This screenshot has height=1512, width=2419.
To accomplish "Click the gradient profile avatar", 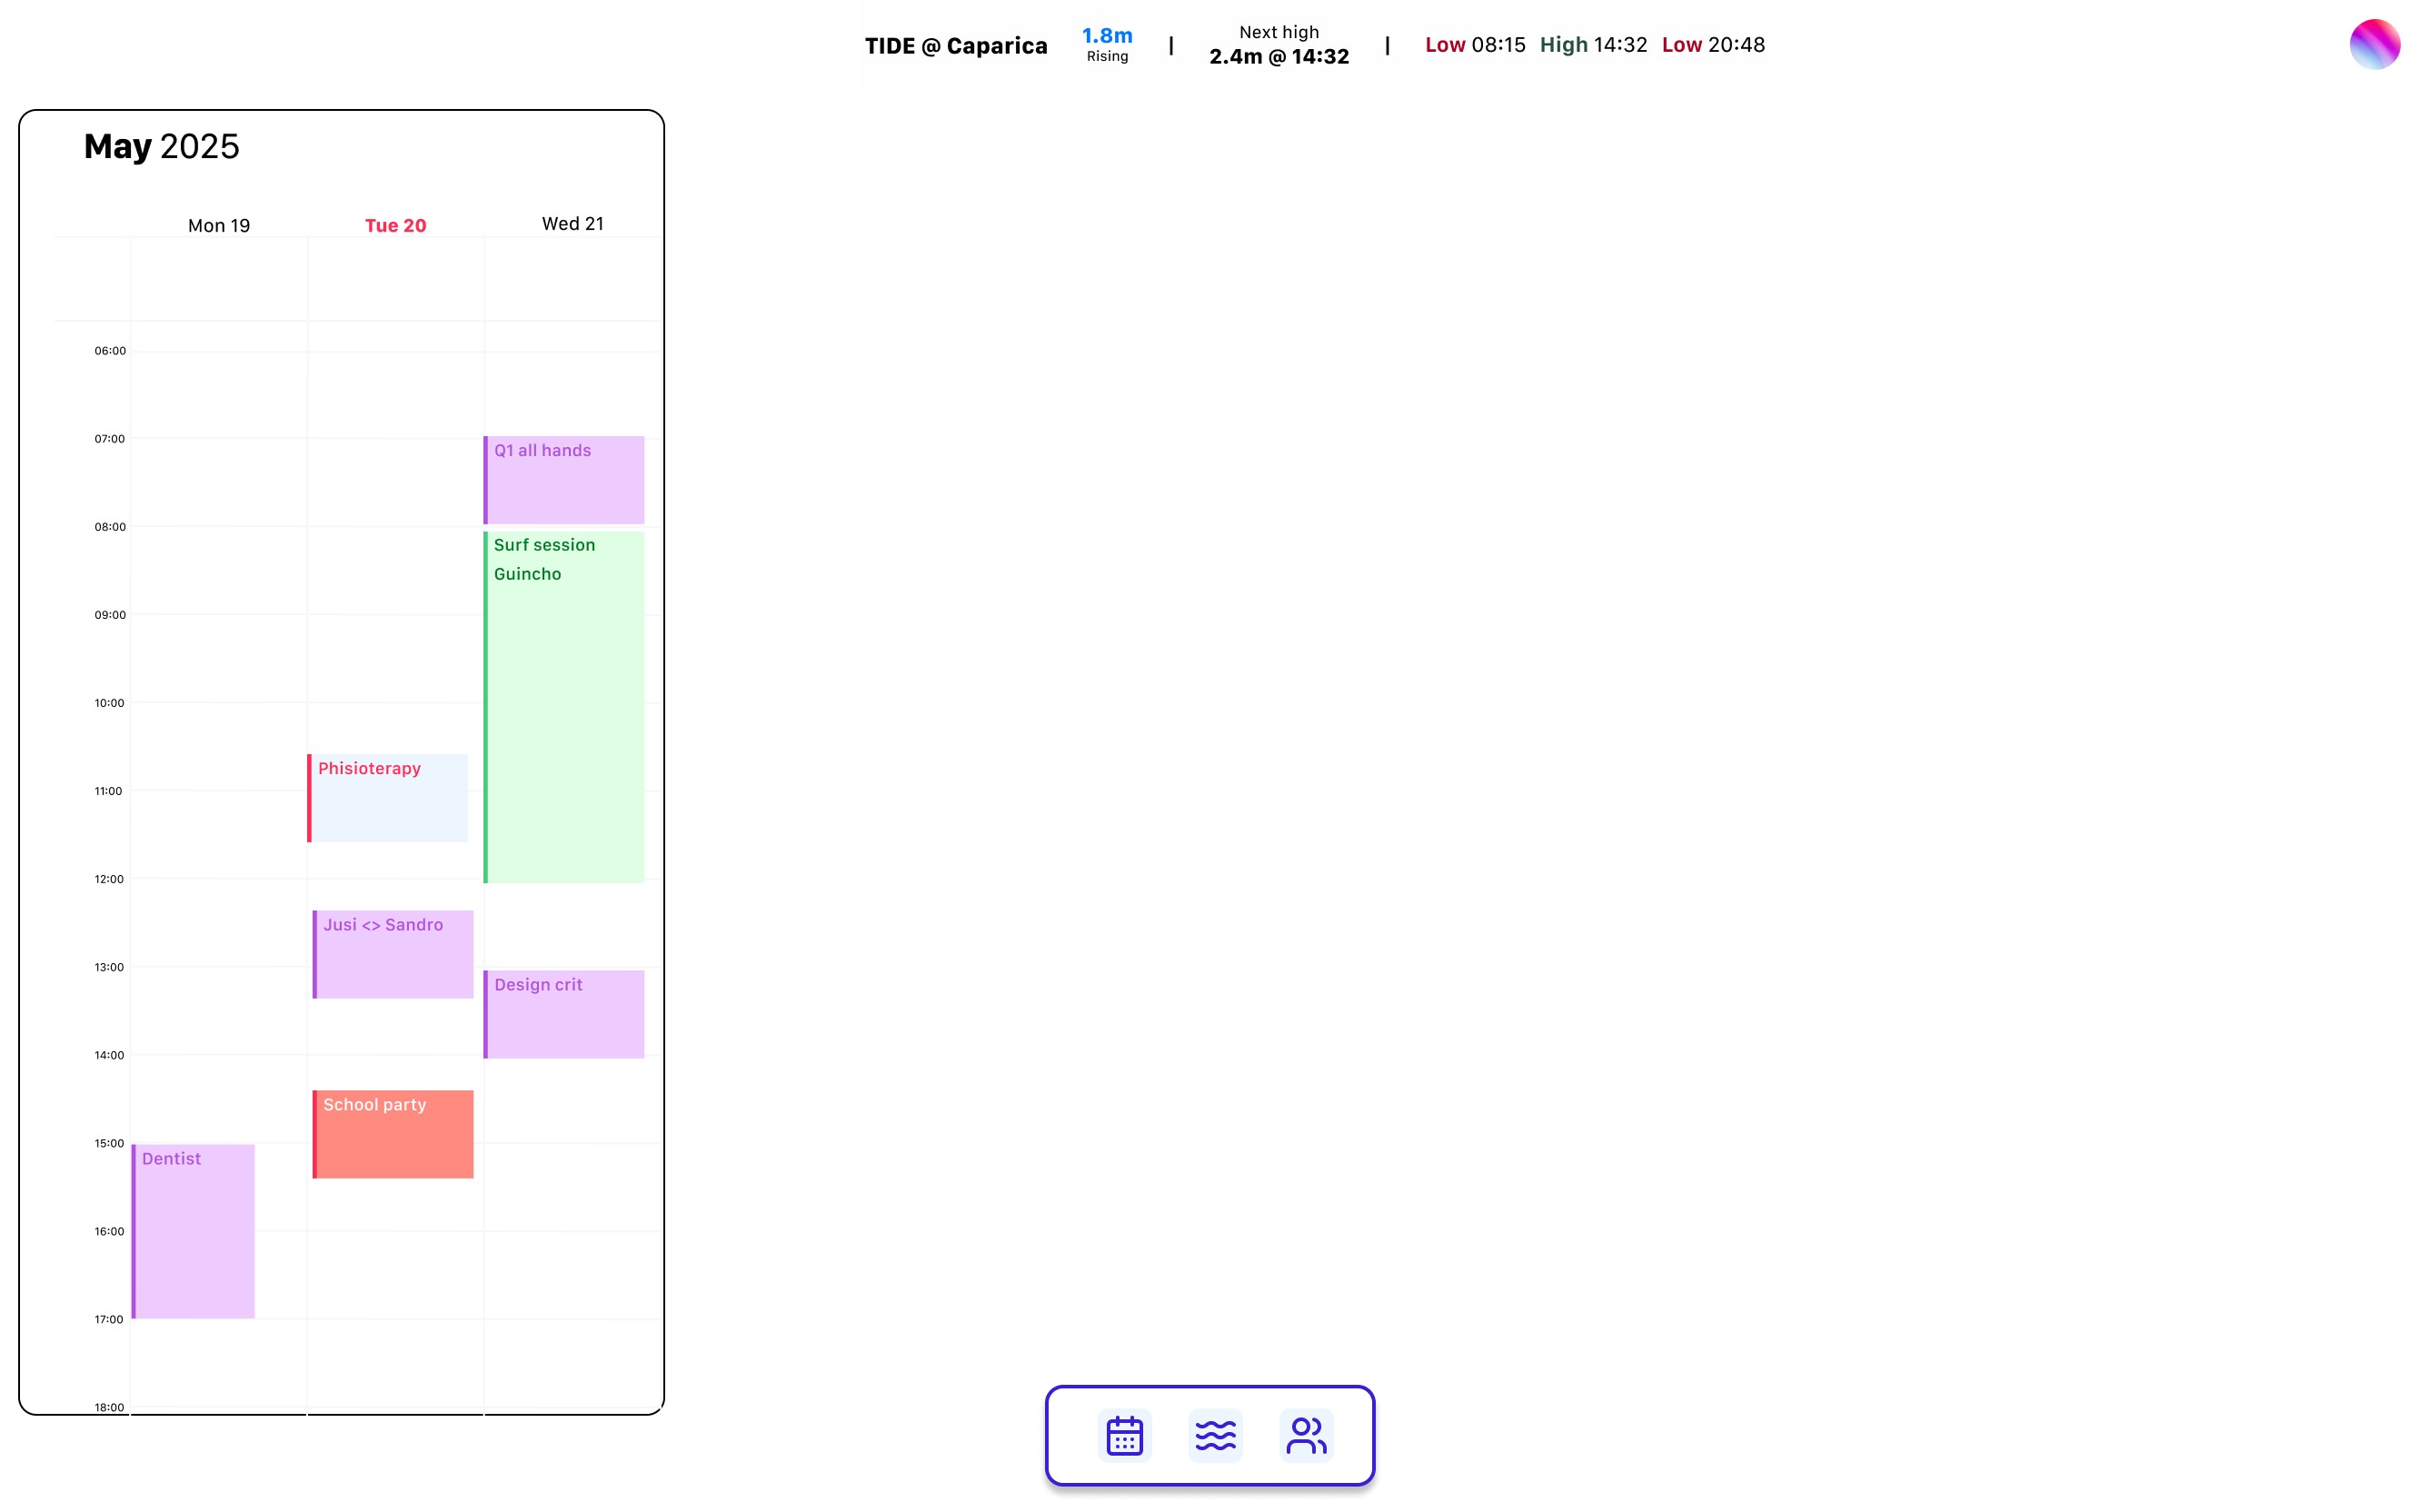I will coord(2374,44).
